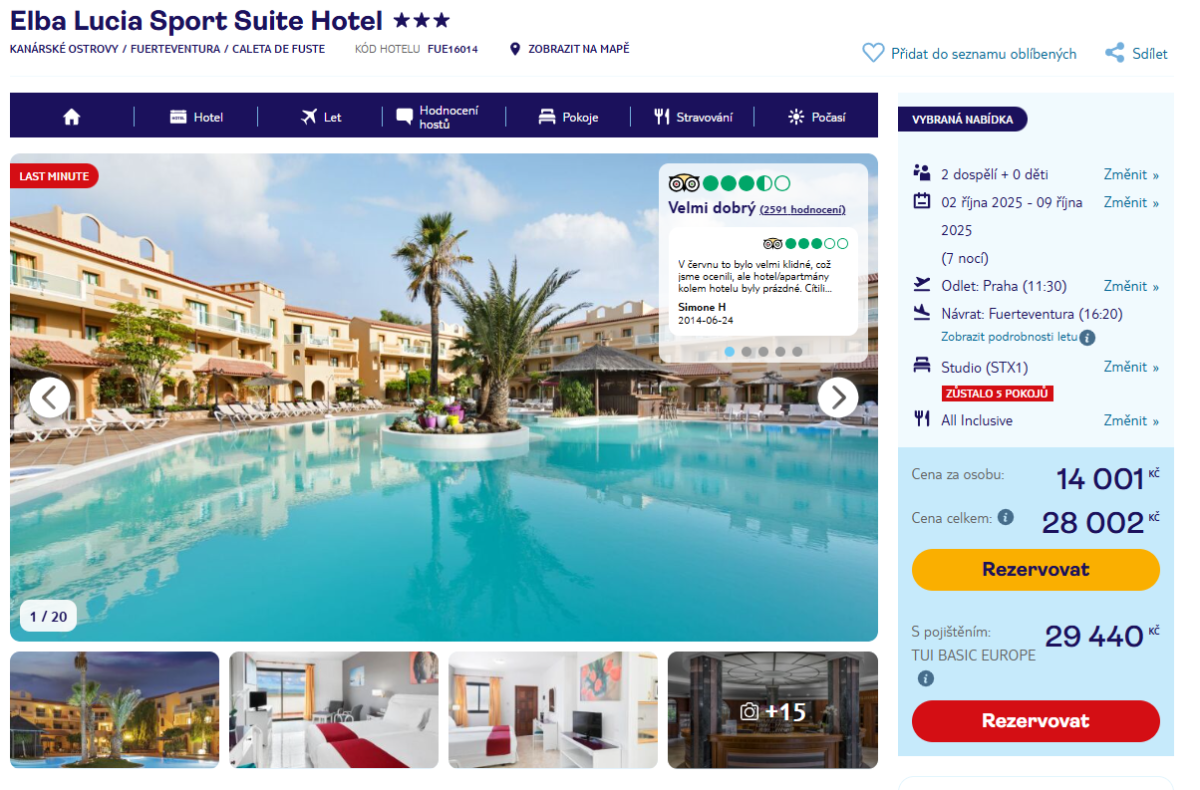Select the second review carousel dot
This screenshot has width=1200, height=790.
747,351
